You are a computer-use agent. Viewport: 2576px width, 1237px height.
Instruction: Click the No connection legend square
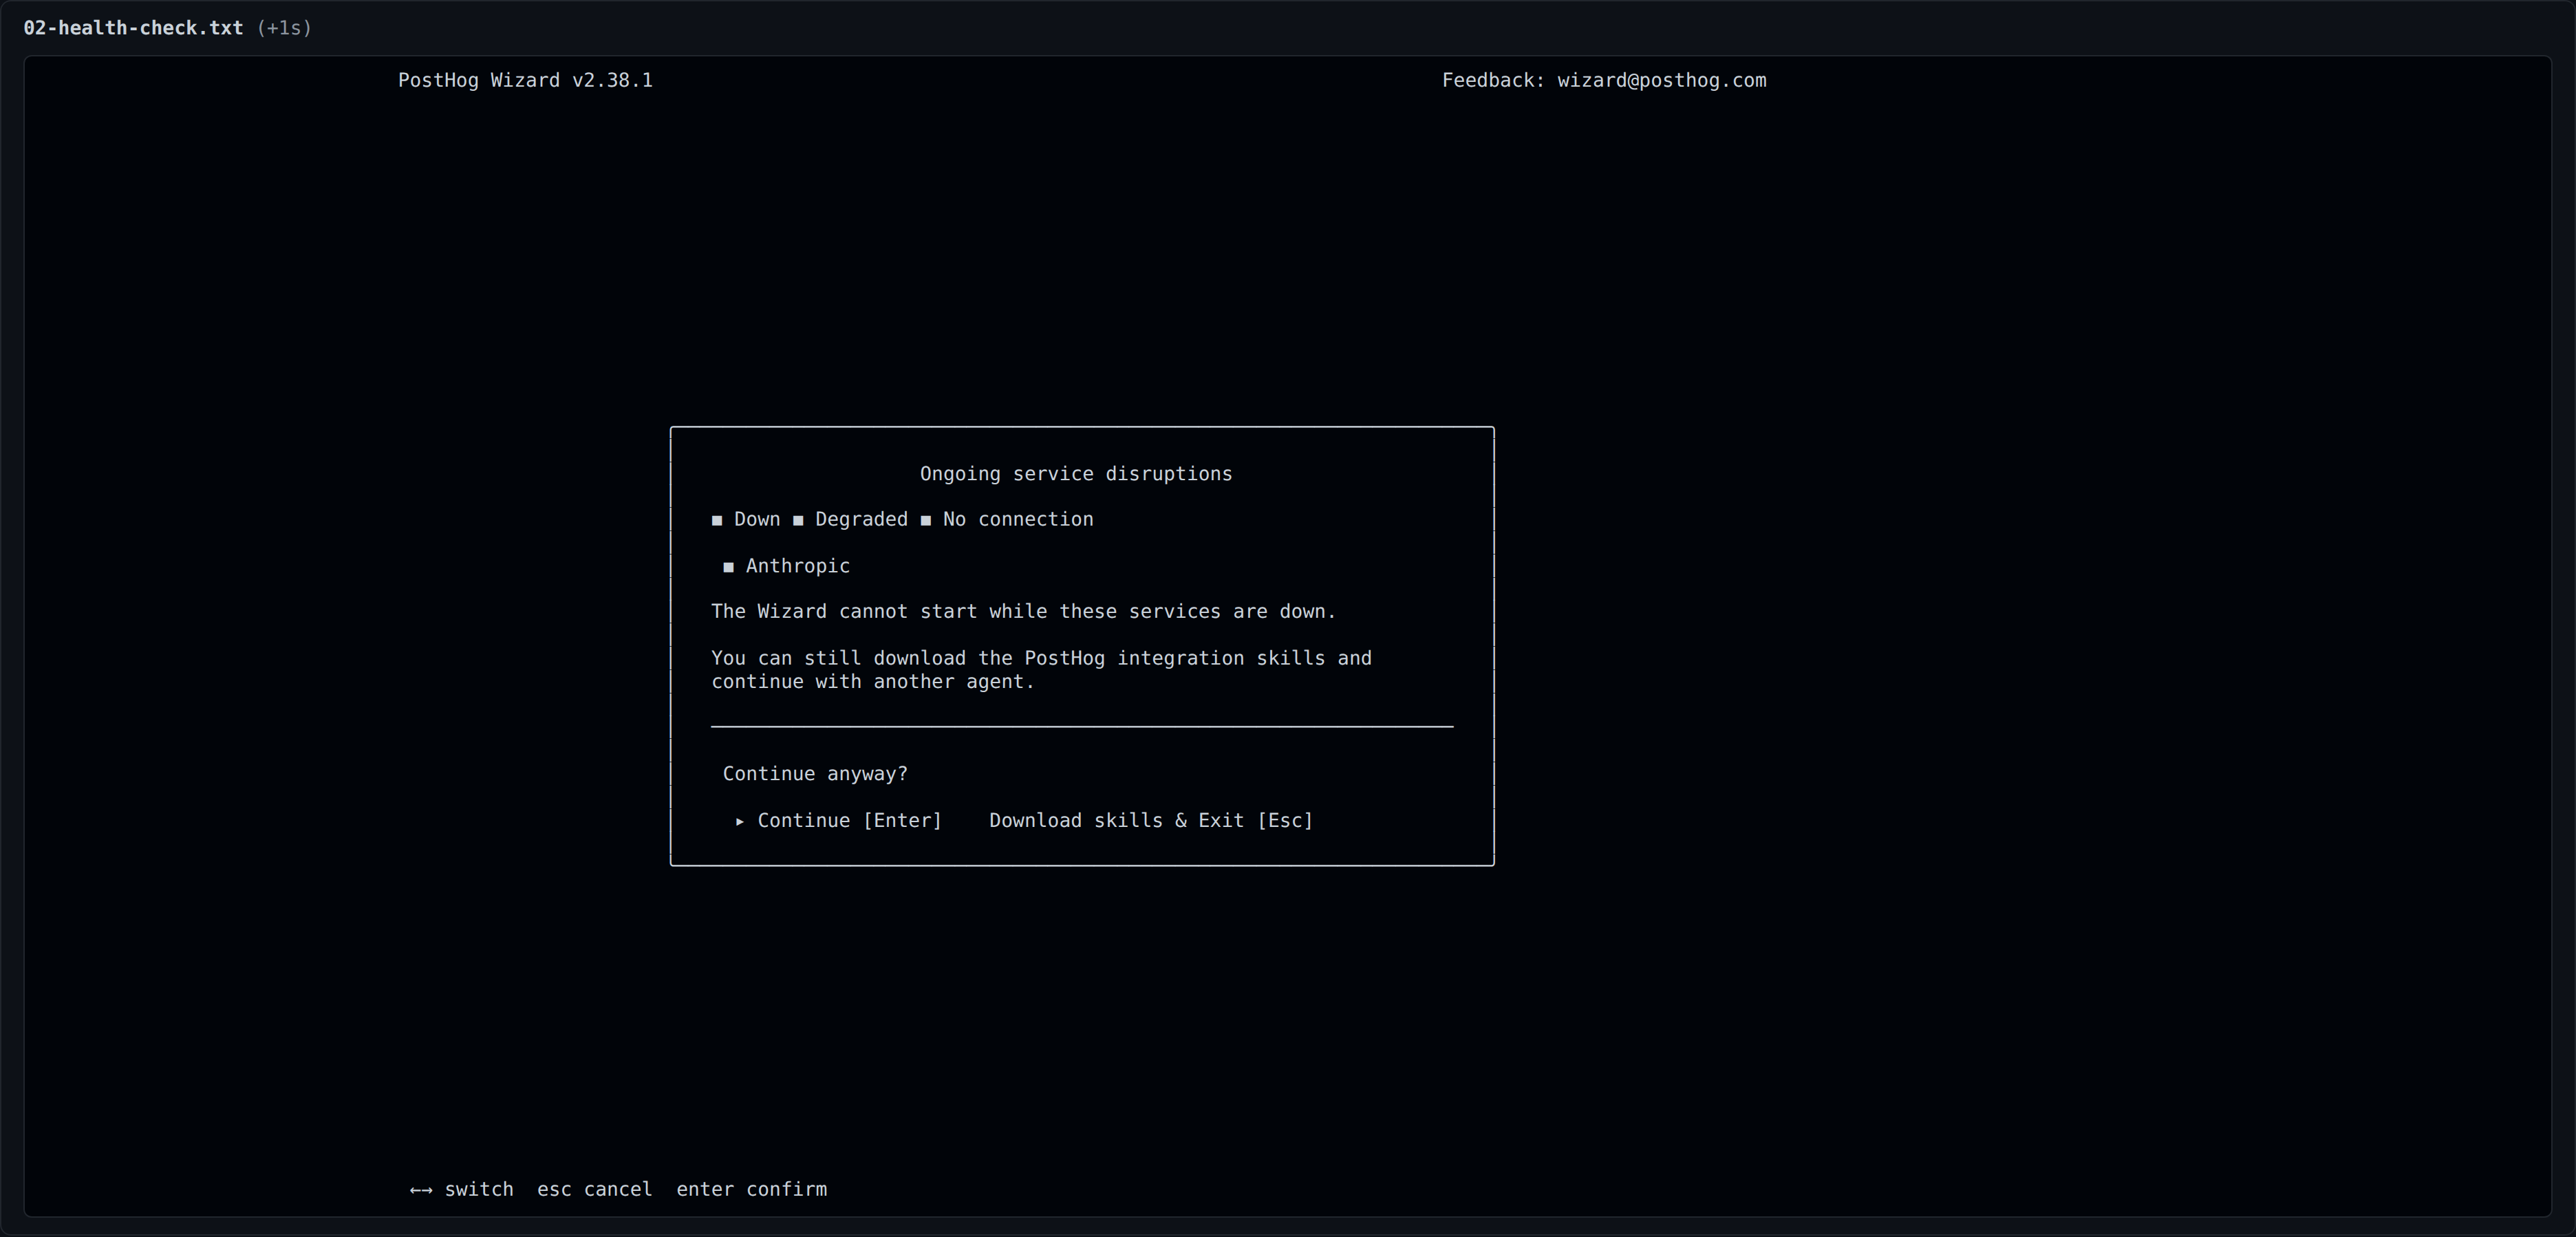(925, 520)
